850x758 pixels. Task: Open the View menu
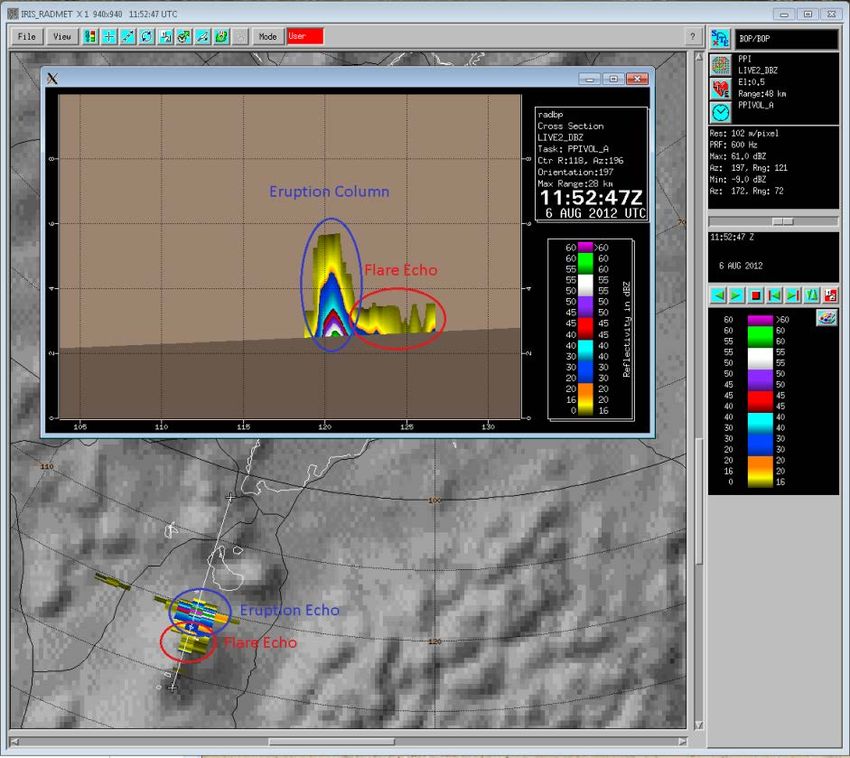click(62, 36)
